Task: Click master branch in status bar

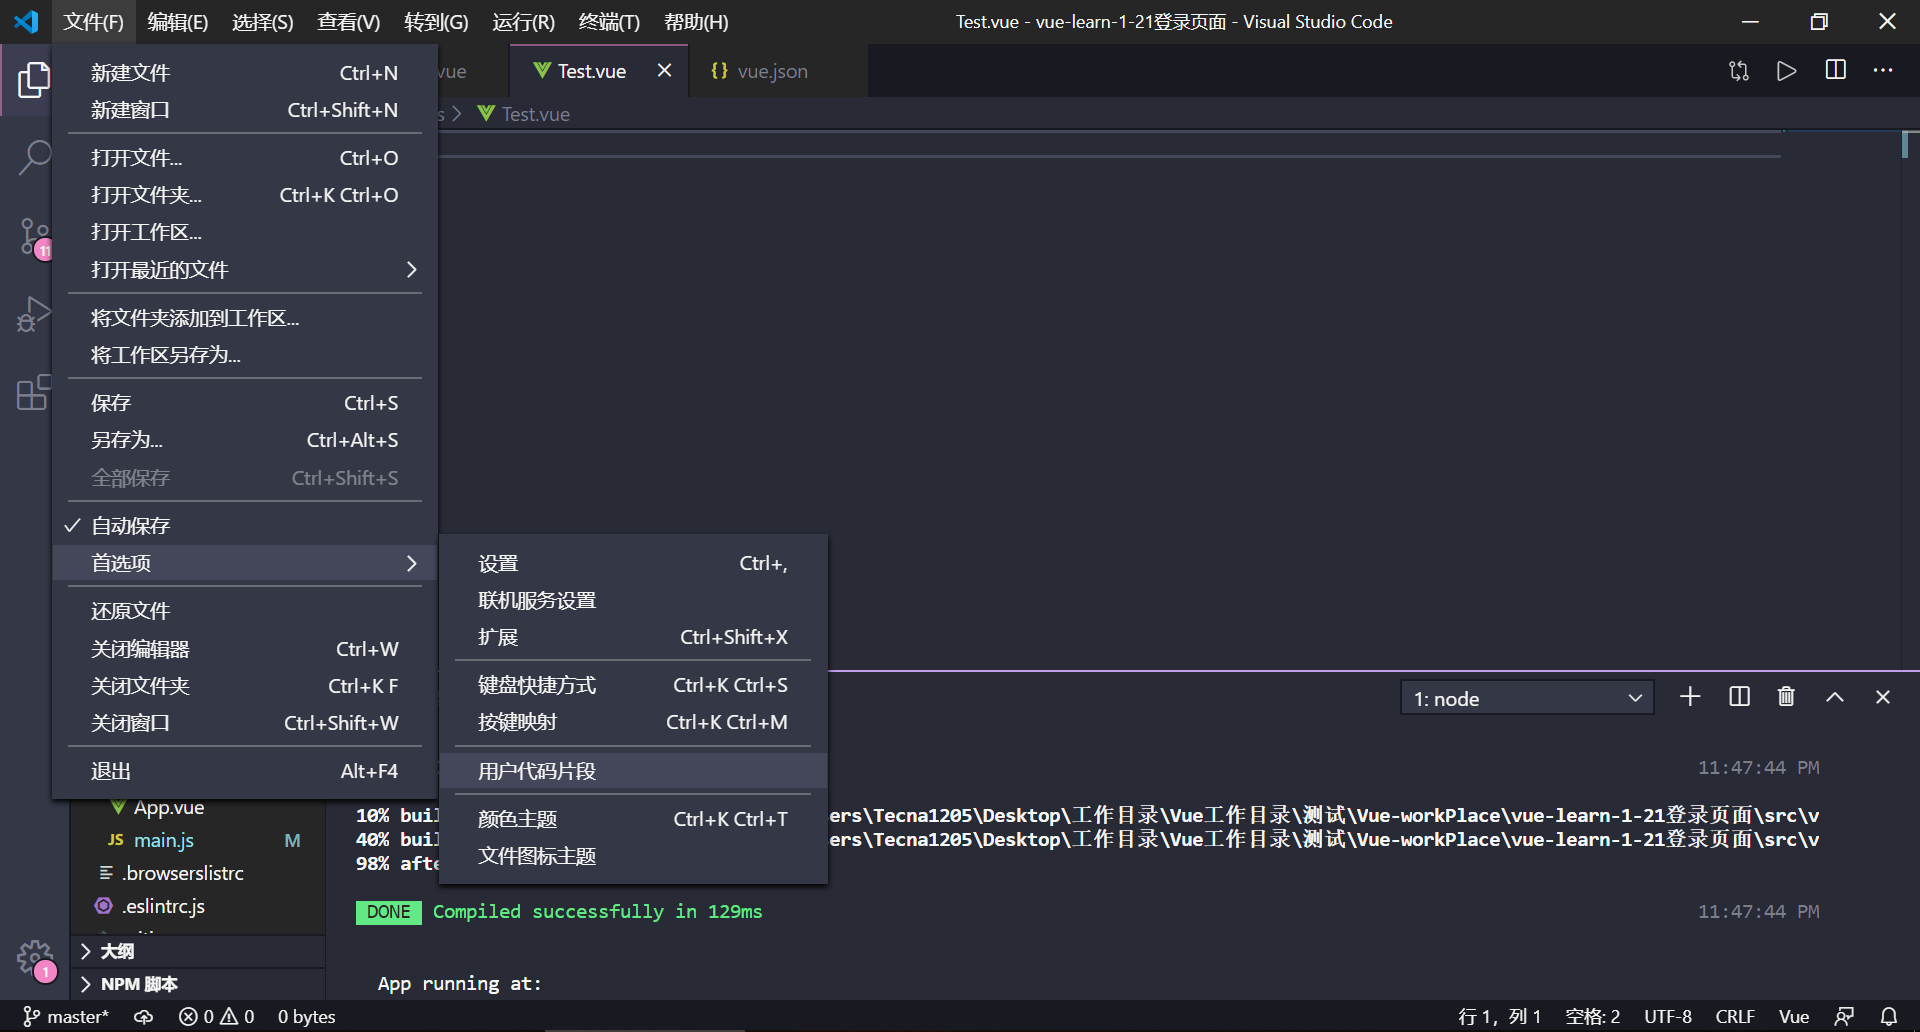Action: 66,1017
